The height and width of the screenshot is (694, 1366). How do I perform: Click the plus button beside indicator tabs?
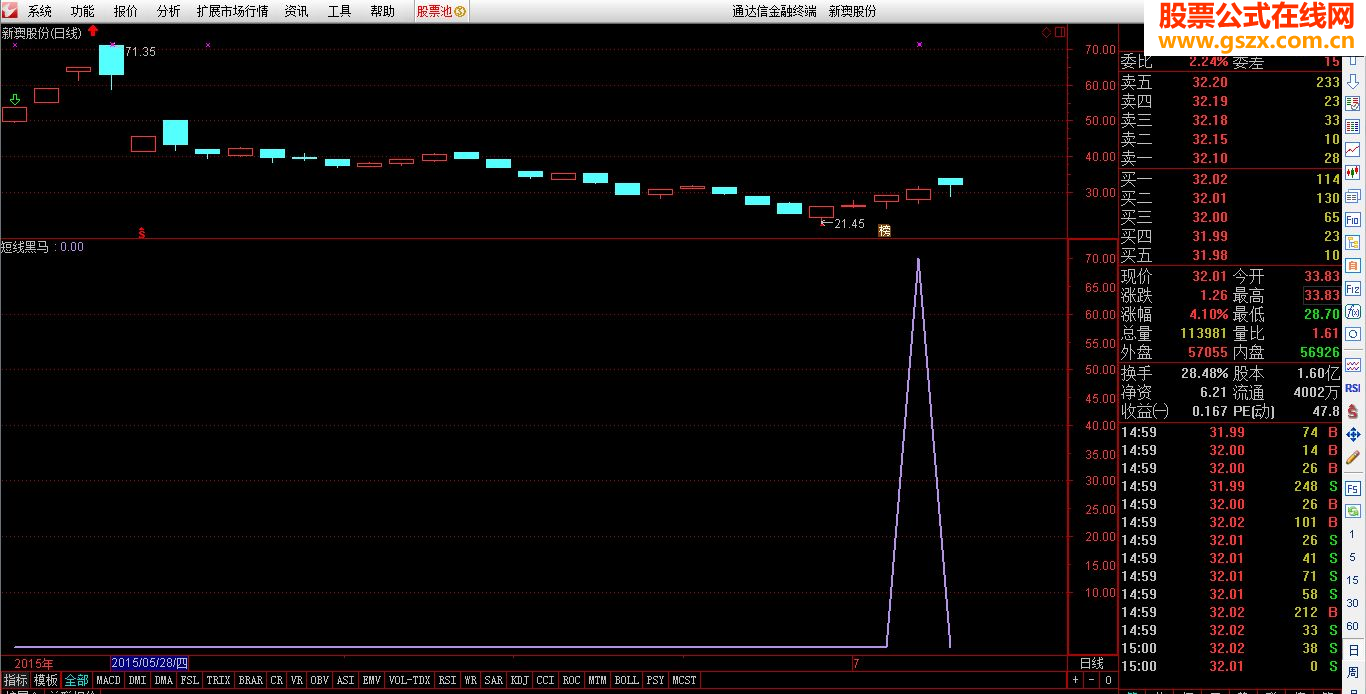[1075, 680]
